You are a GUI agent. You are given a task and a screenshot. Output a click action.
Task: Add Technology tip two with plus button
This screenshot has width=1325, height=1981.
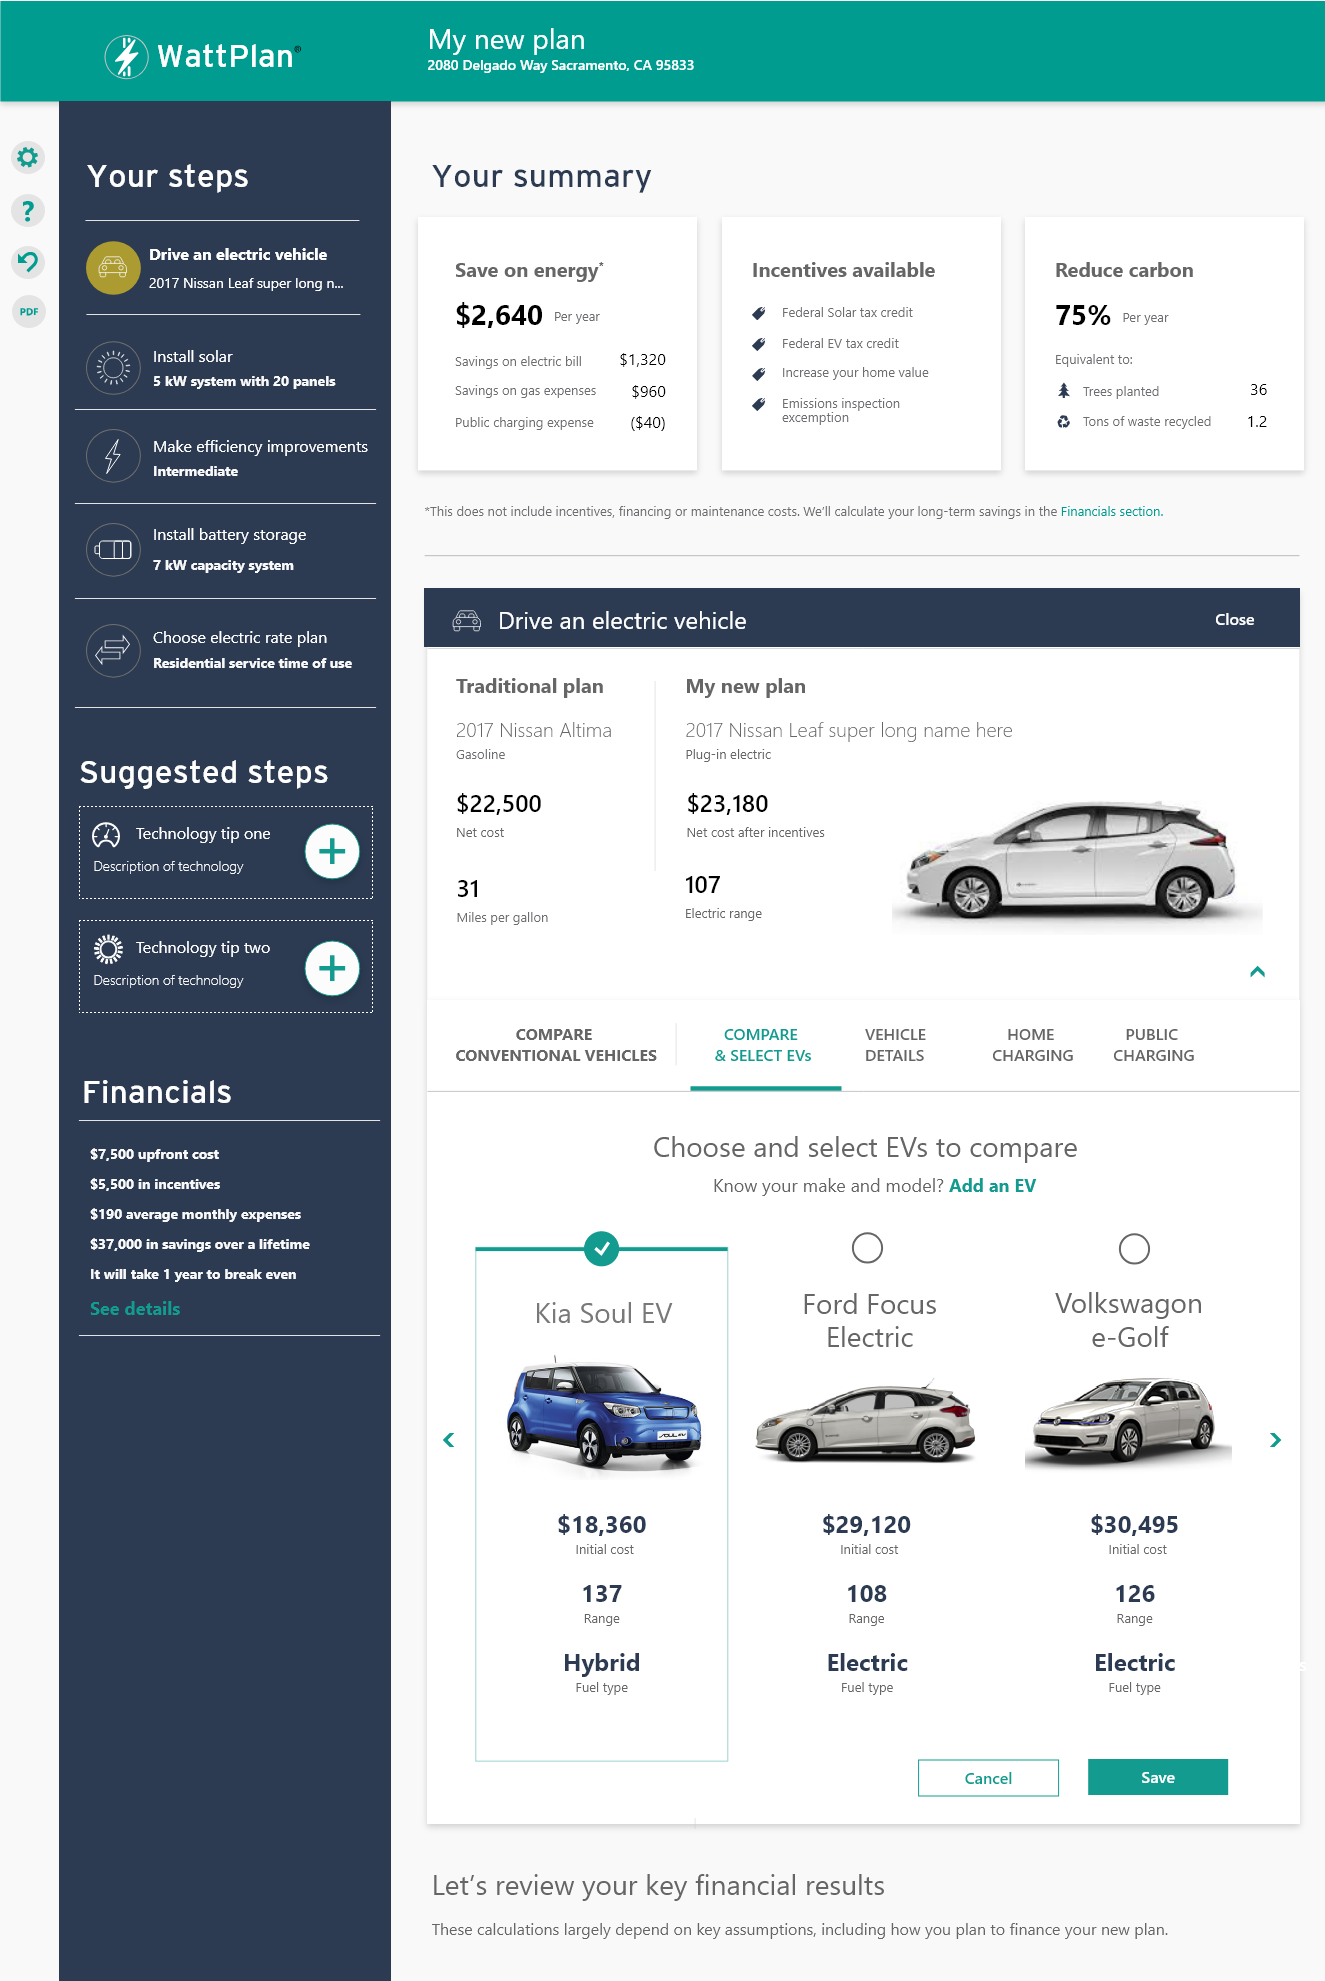click(x=332, y=968)
